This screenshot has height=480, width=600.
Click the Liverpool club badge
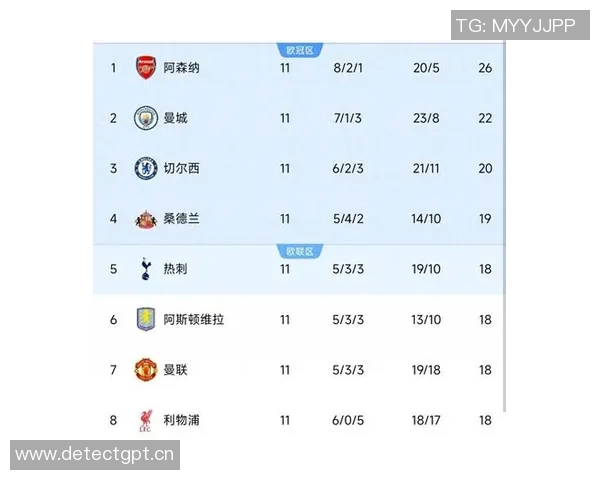pyautogui.click(x=146, y=420)
